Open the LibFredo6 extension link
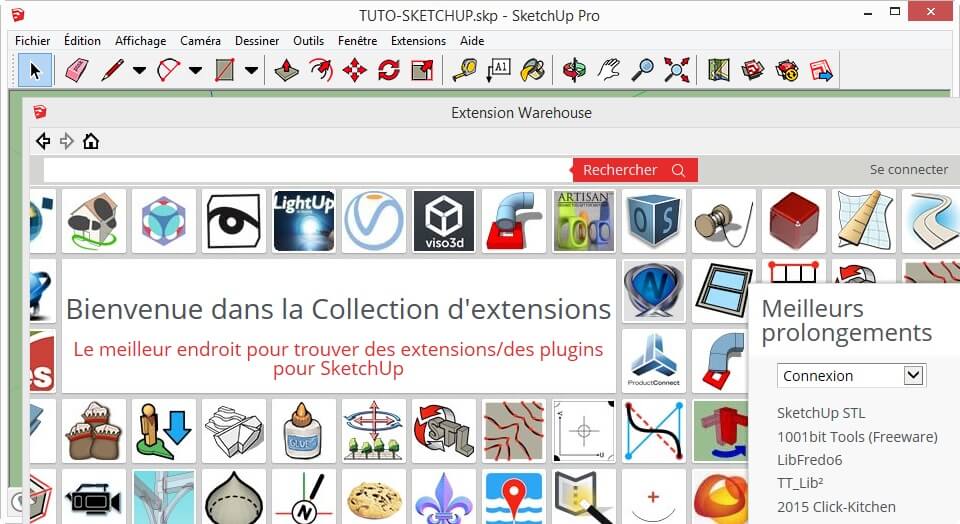The width and height of the screenshot is (960, 524). pos(809,460)
